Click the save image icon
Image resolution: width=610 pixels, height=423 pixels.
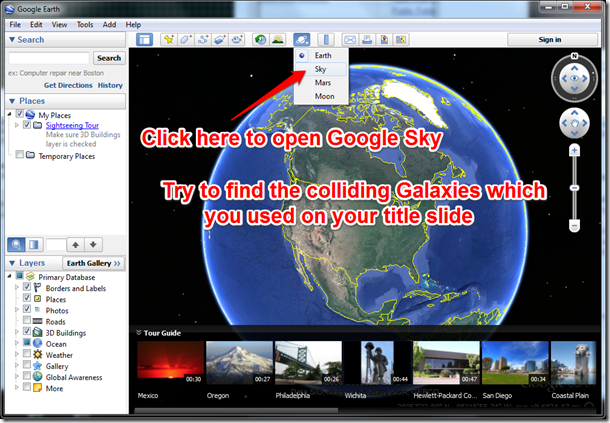pos(384,40)
